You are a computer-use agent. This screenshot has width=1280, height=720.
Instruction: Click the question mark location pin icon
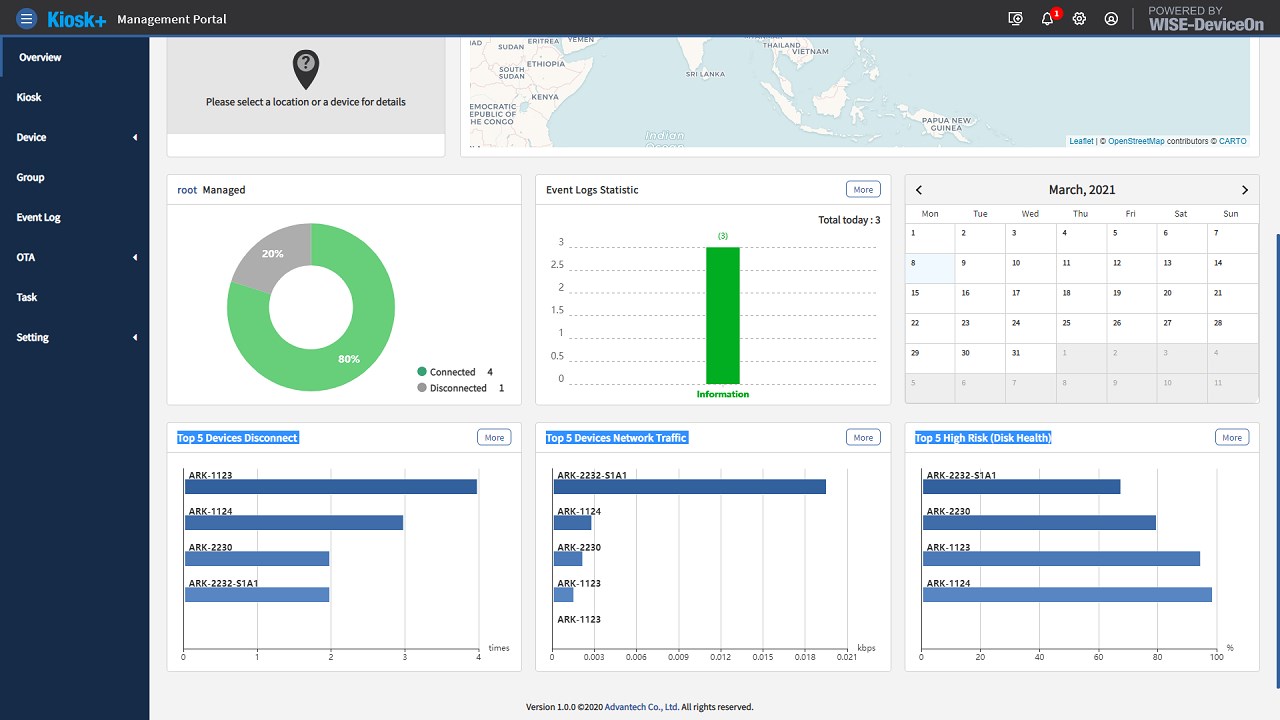306,70
